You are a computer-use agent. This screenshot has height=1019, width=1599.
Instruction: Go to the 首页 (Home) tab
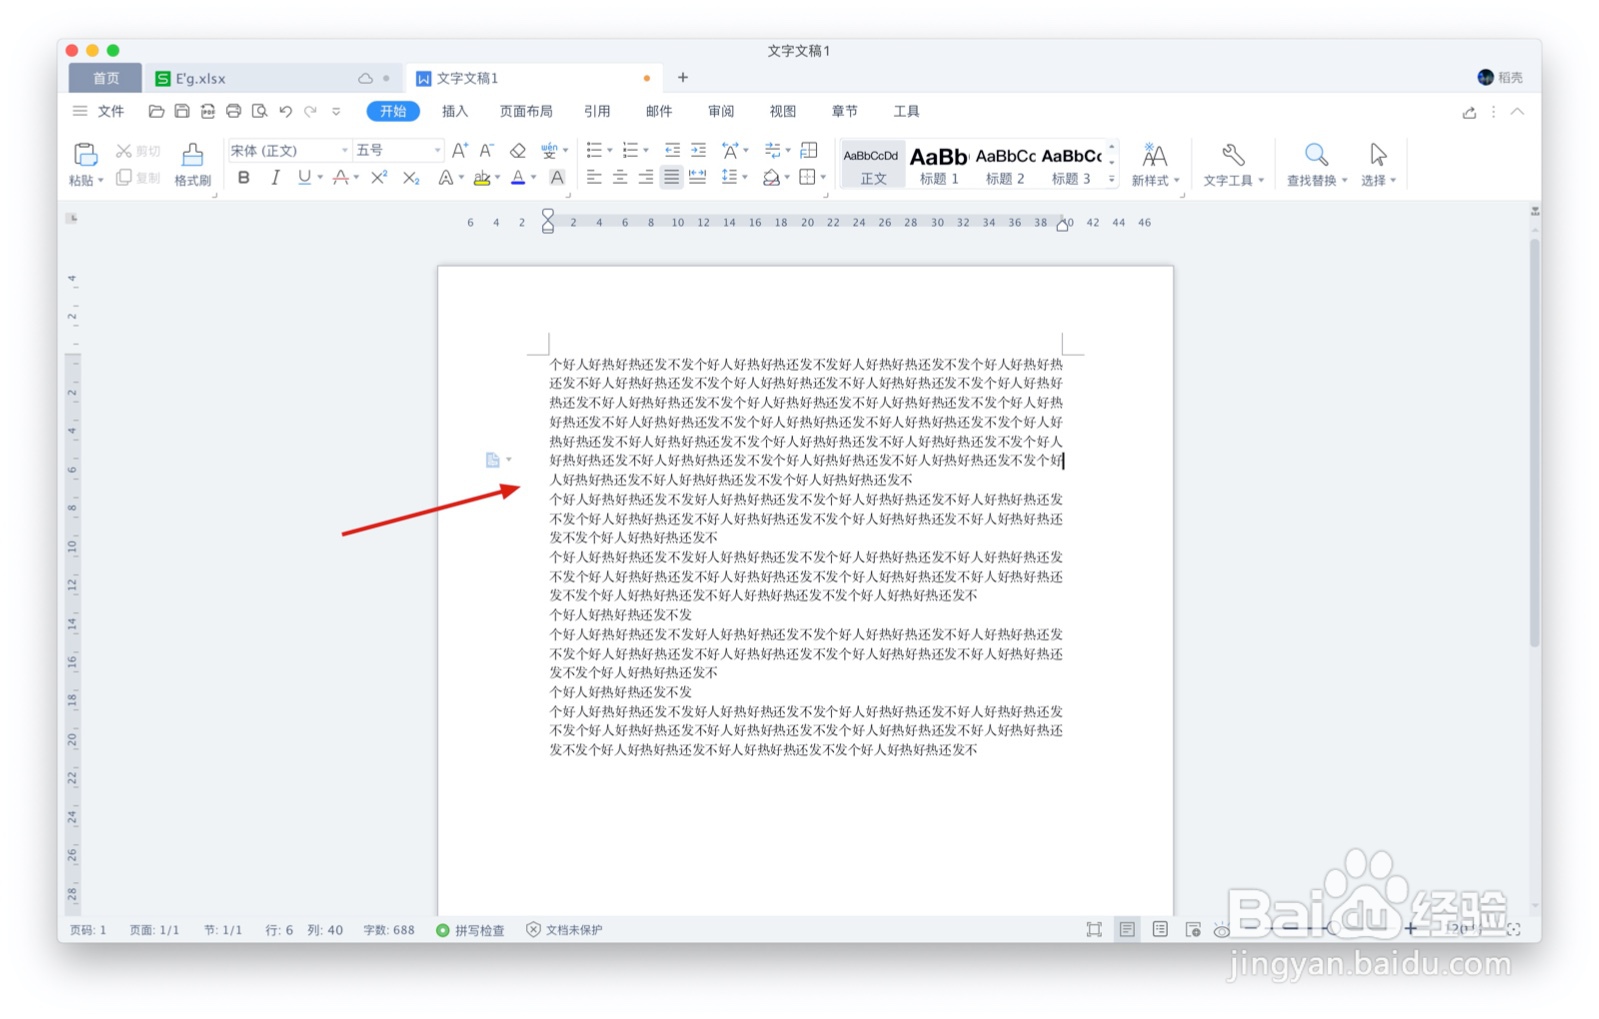(105, 78)
